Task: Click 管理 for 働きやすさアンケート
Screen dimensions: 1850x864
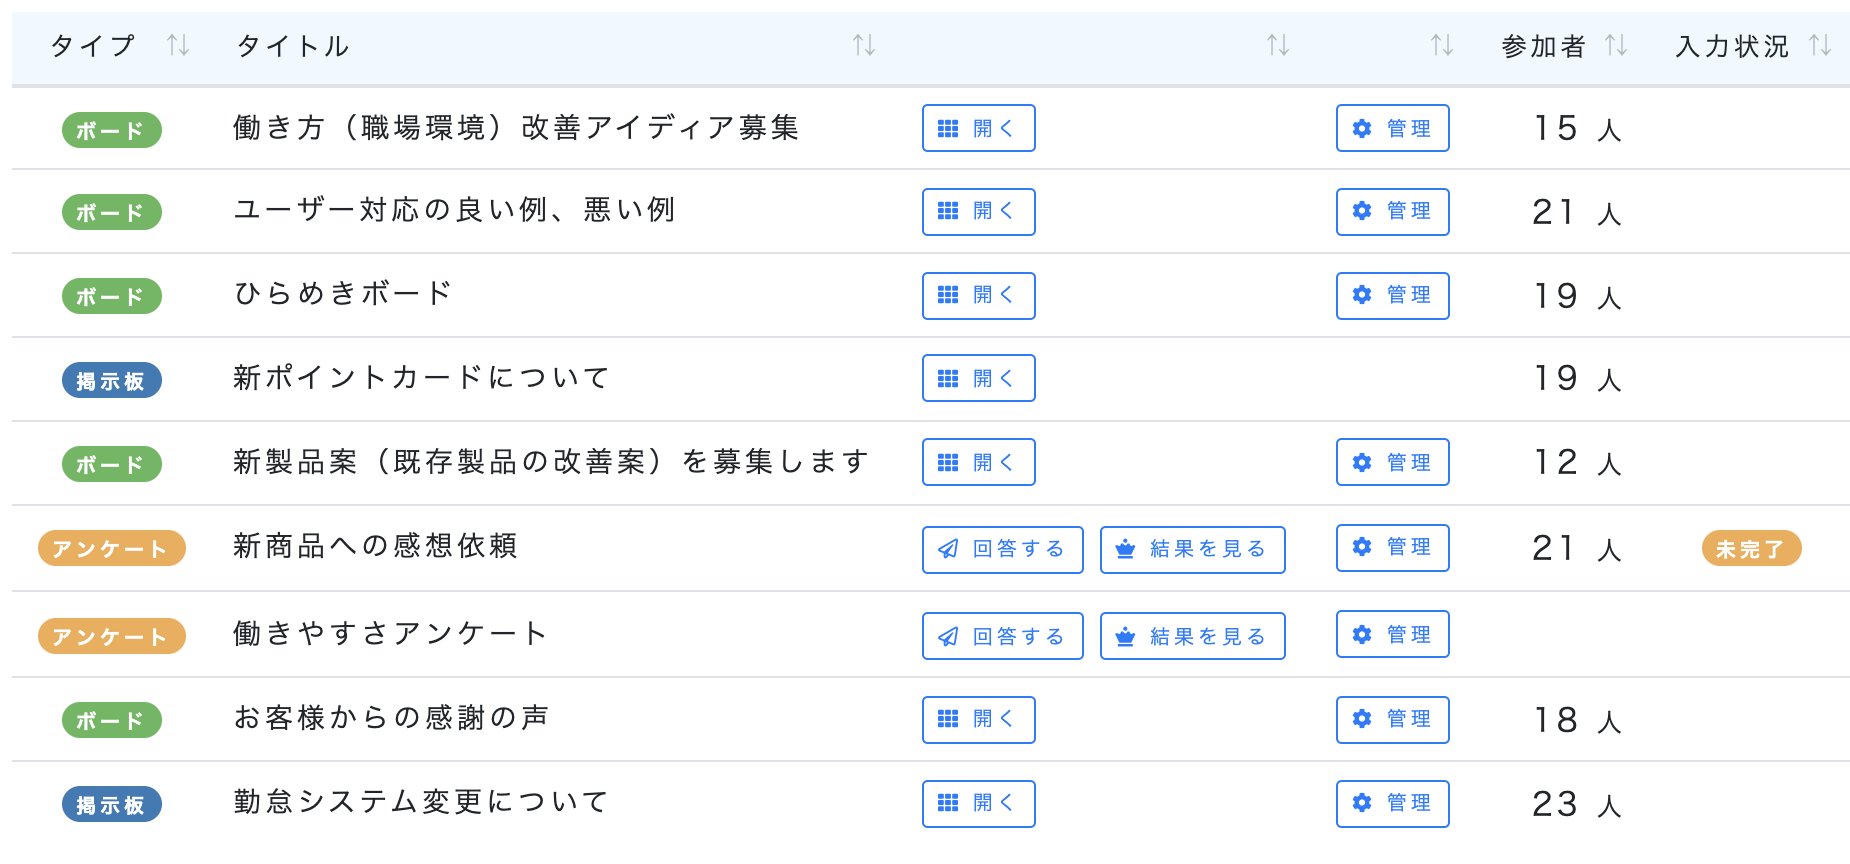Action: point(1392,634)
